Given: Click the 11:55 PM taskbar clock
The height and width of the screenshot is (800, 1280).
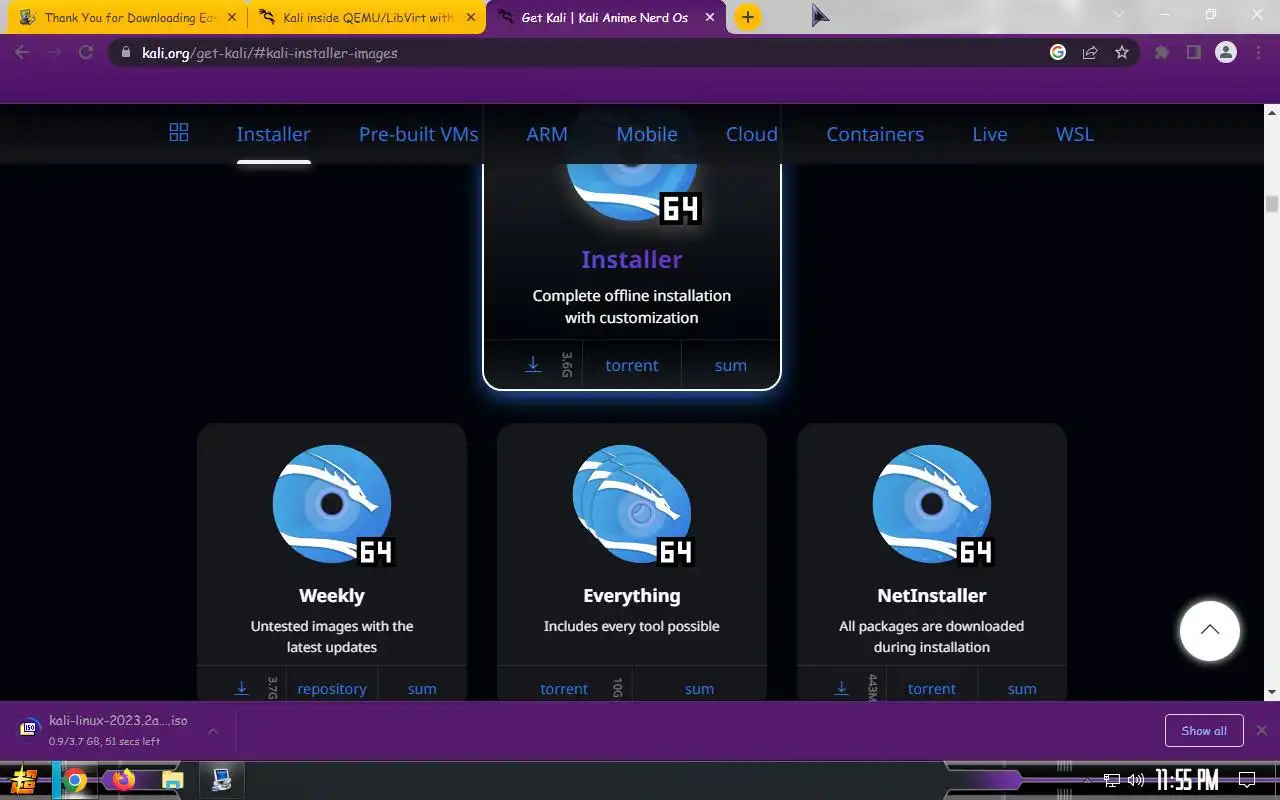Looking at the screenshot, I should pos(1187,780).
